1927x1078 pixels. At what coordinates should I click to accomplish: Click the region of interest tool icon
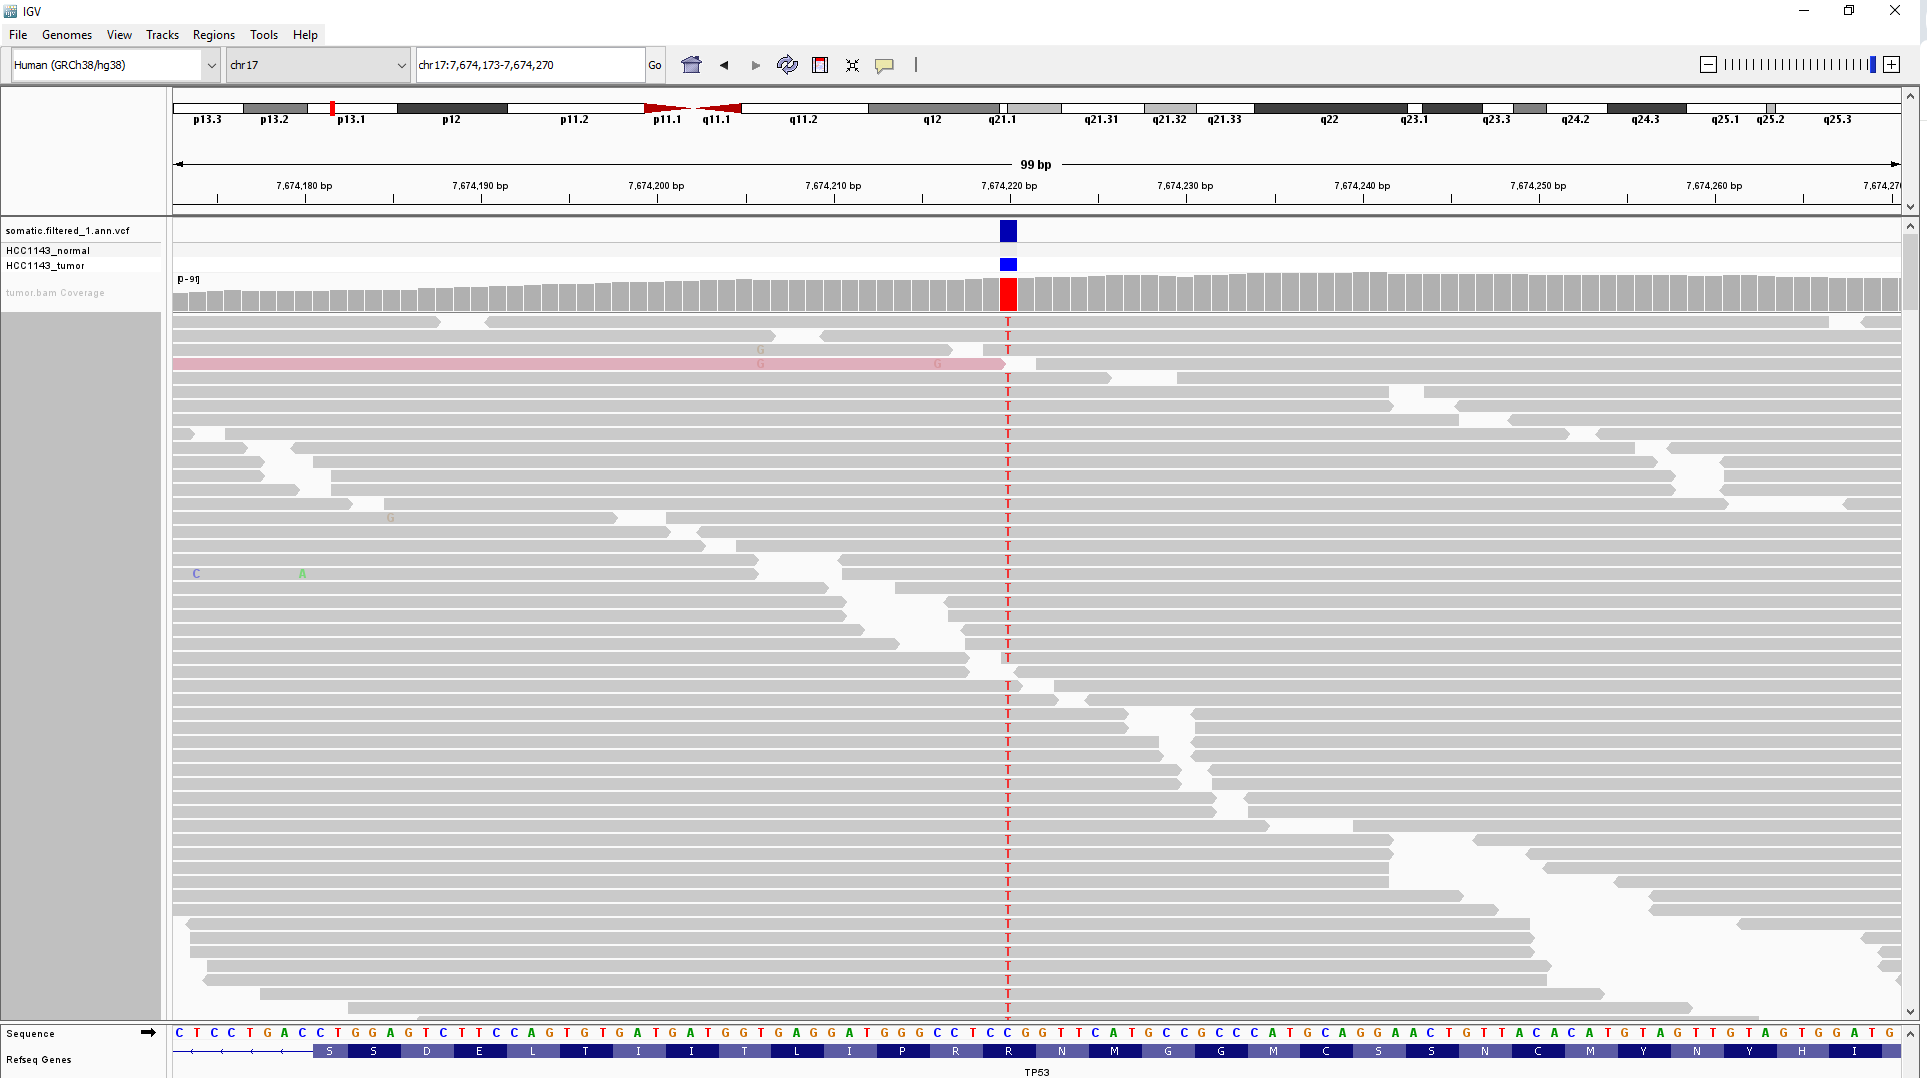point(819,64)
